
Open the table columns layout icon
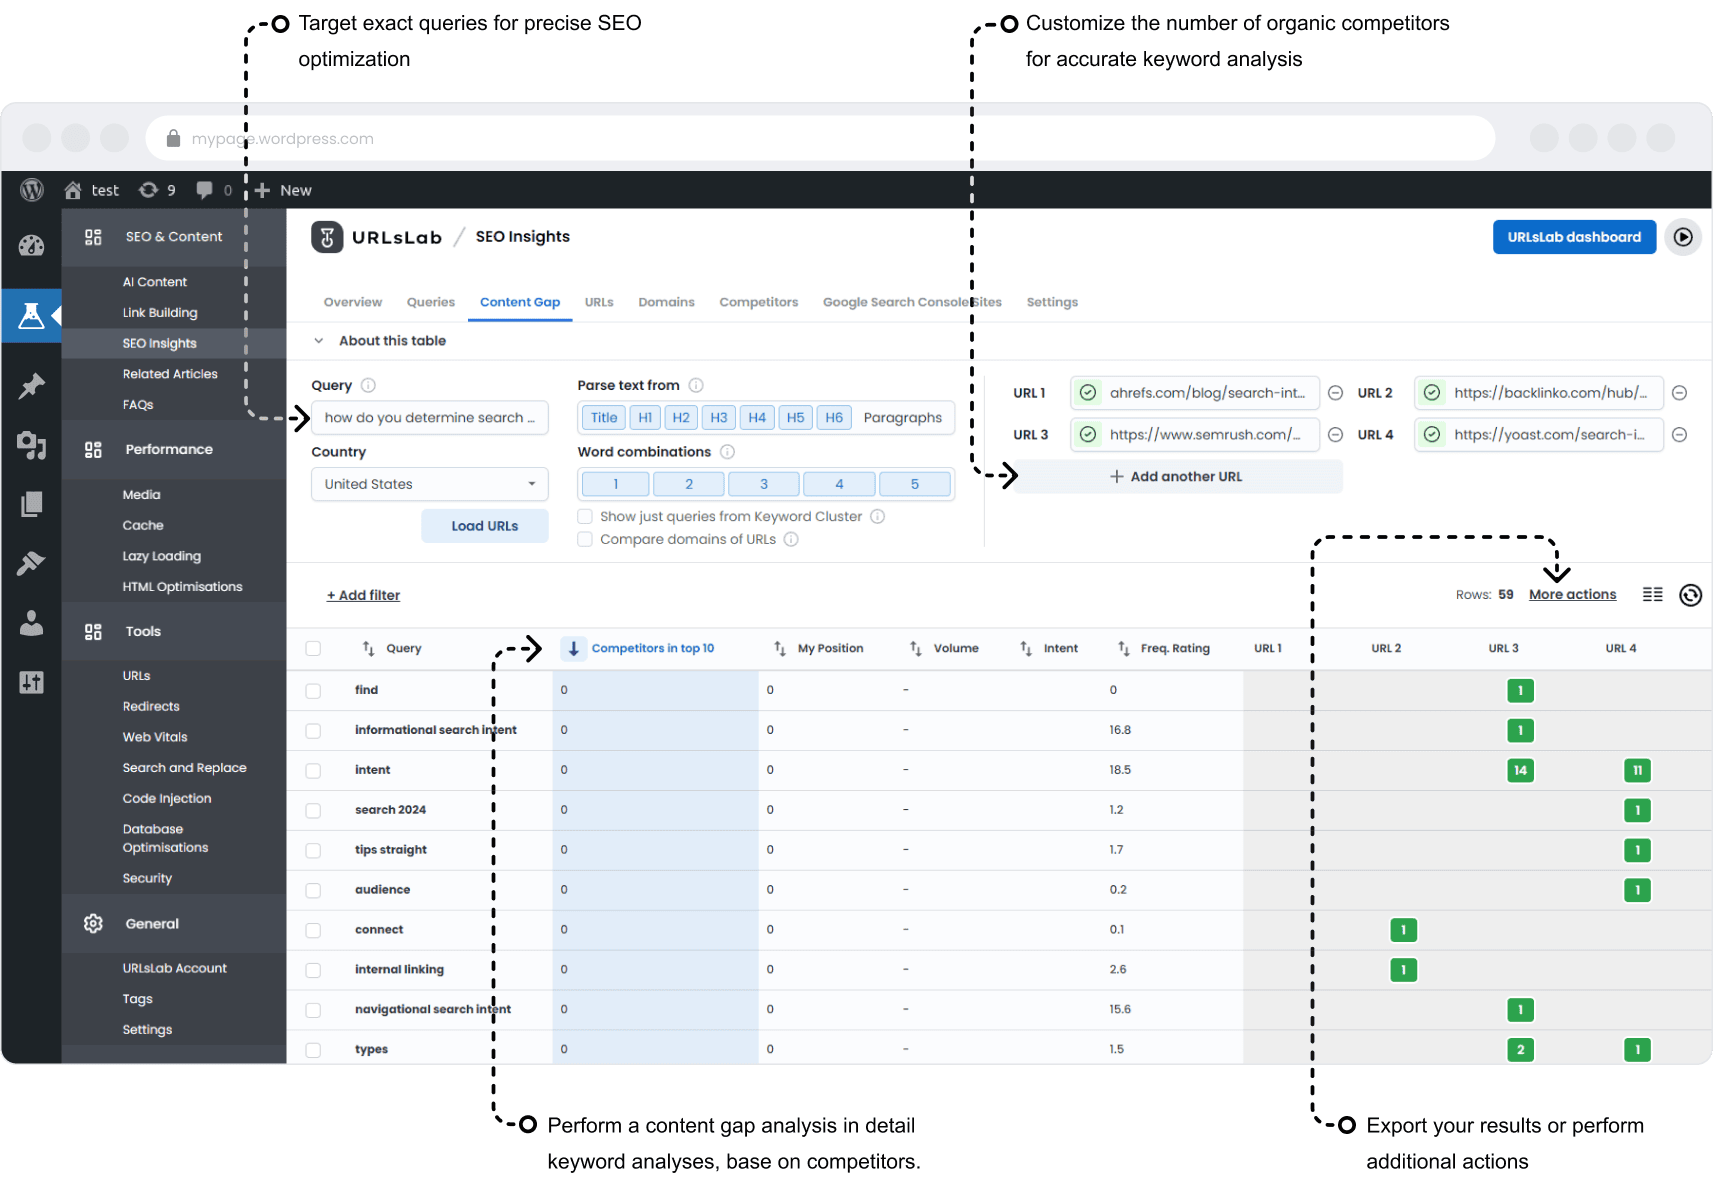pyautogui.click(x=1653, y=594)
